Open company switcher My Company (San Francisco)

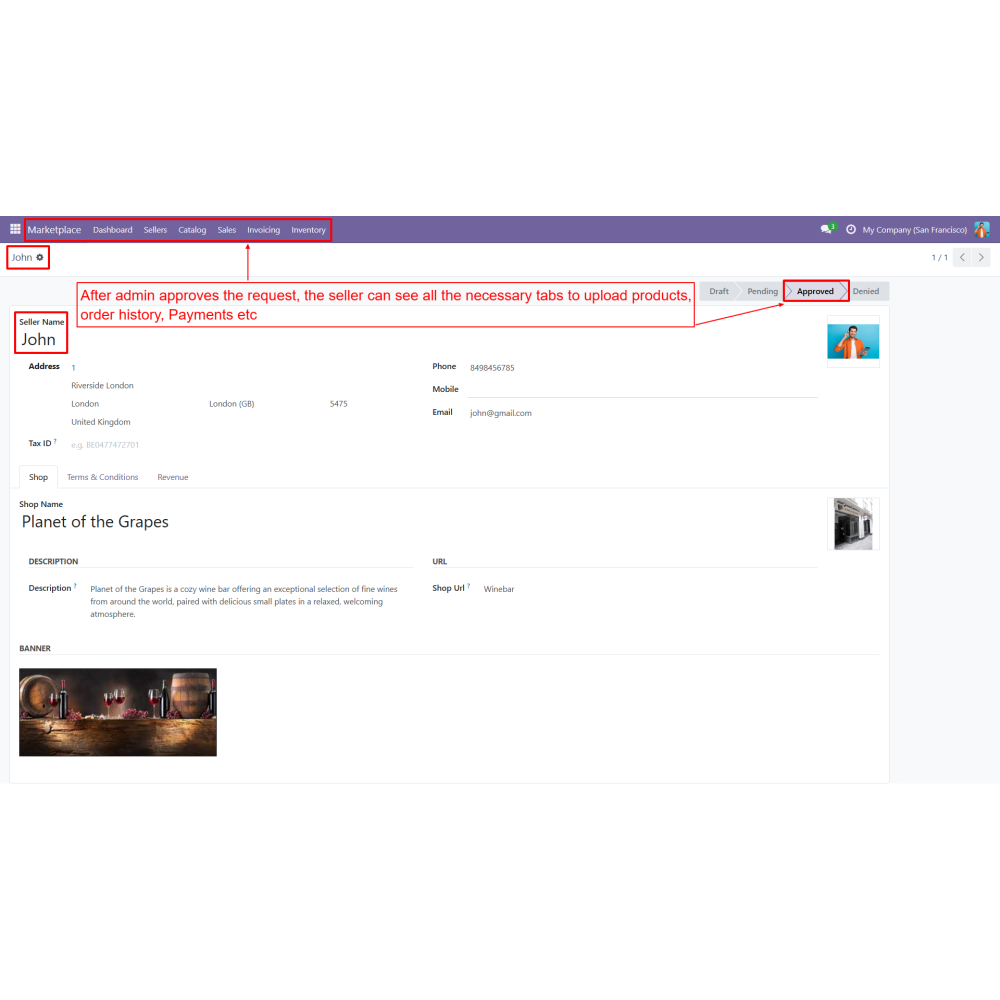914,230
